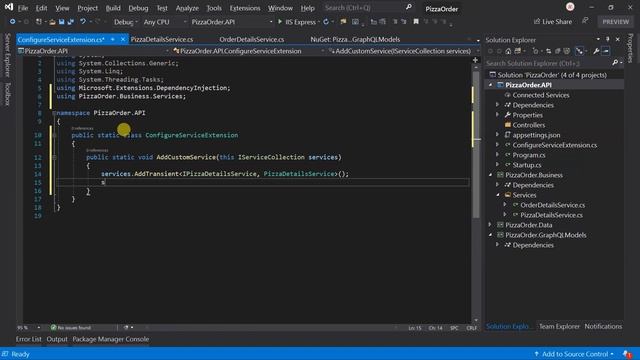The image size is (640, 360).
Task: Click the Open File folder icon
Action: pyautogui.click(x=52, y=22)
